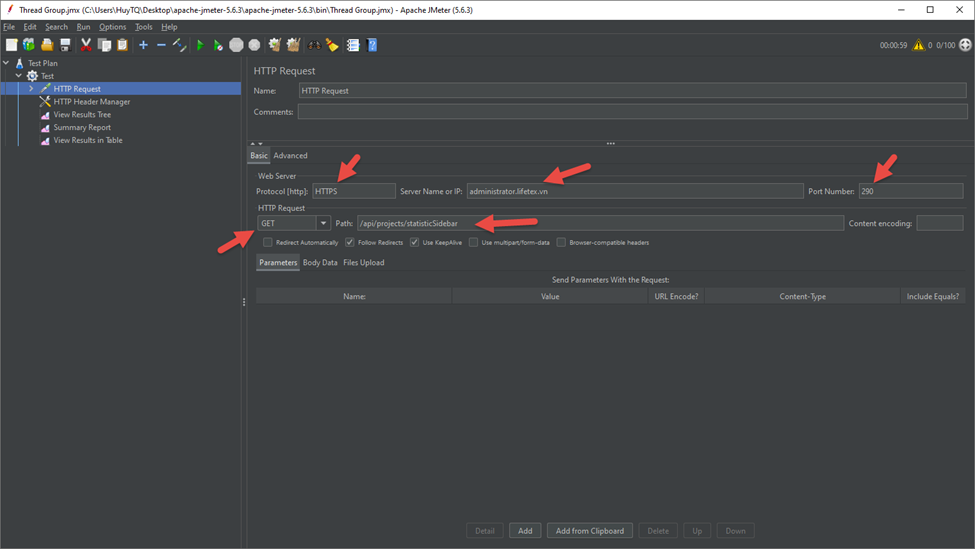
Task: Click the Help question mark icon
Action: (x=372, y=45)
